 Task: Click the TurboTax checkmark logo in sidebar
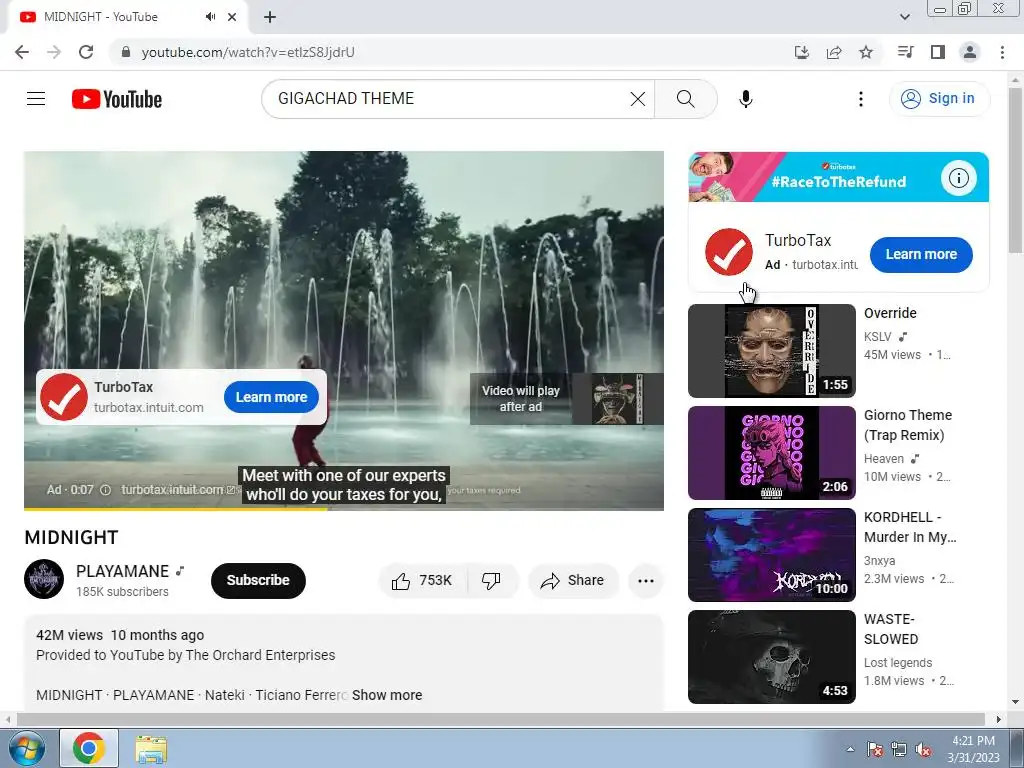coord(729,252)
